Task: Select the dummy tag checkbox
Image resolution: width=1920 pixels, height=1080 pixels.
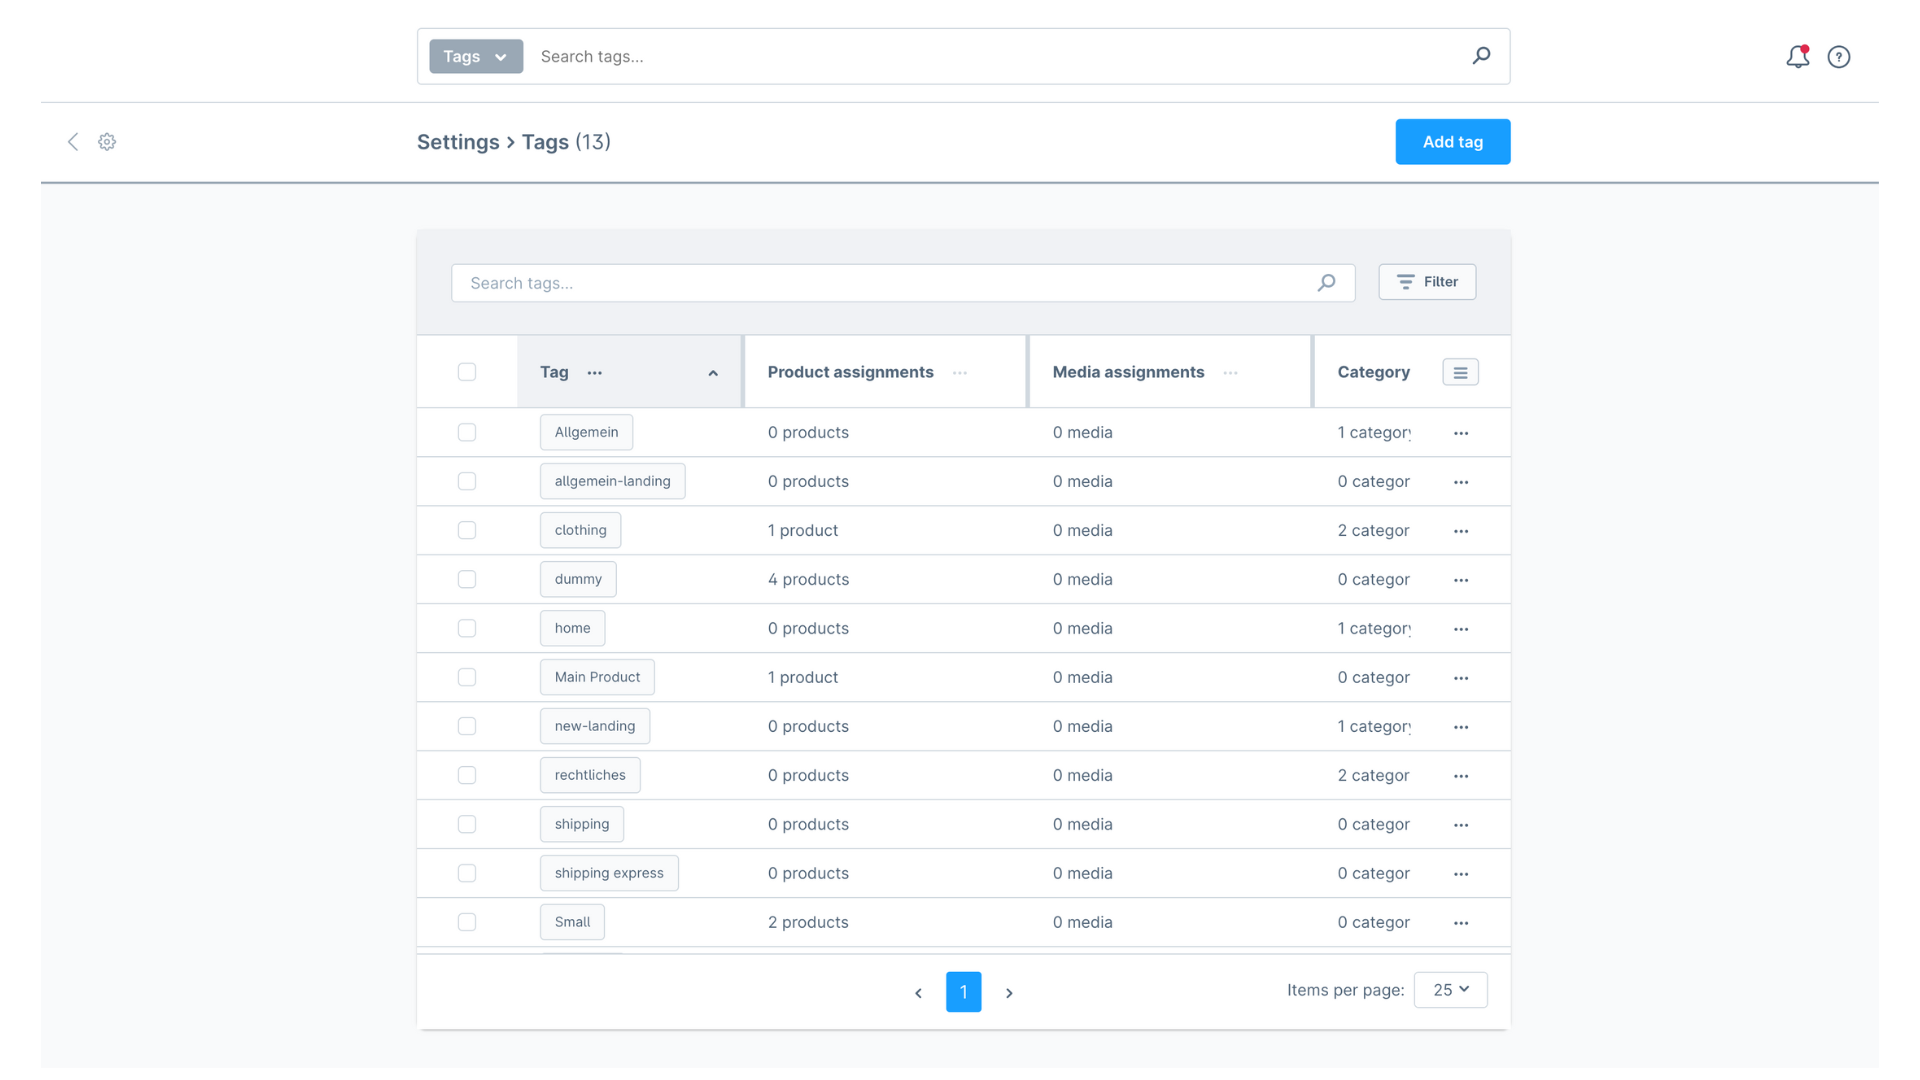Action: click(467, 579)
